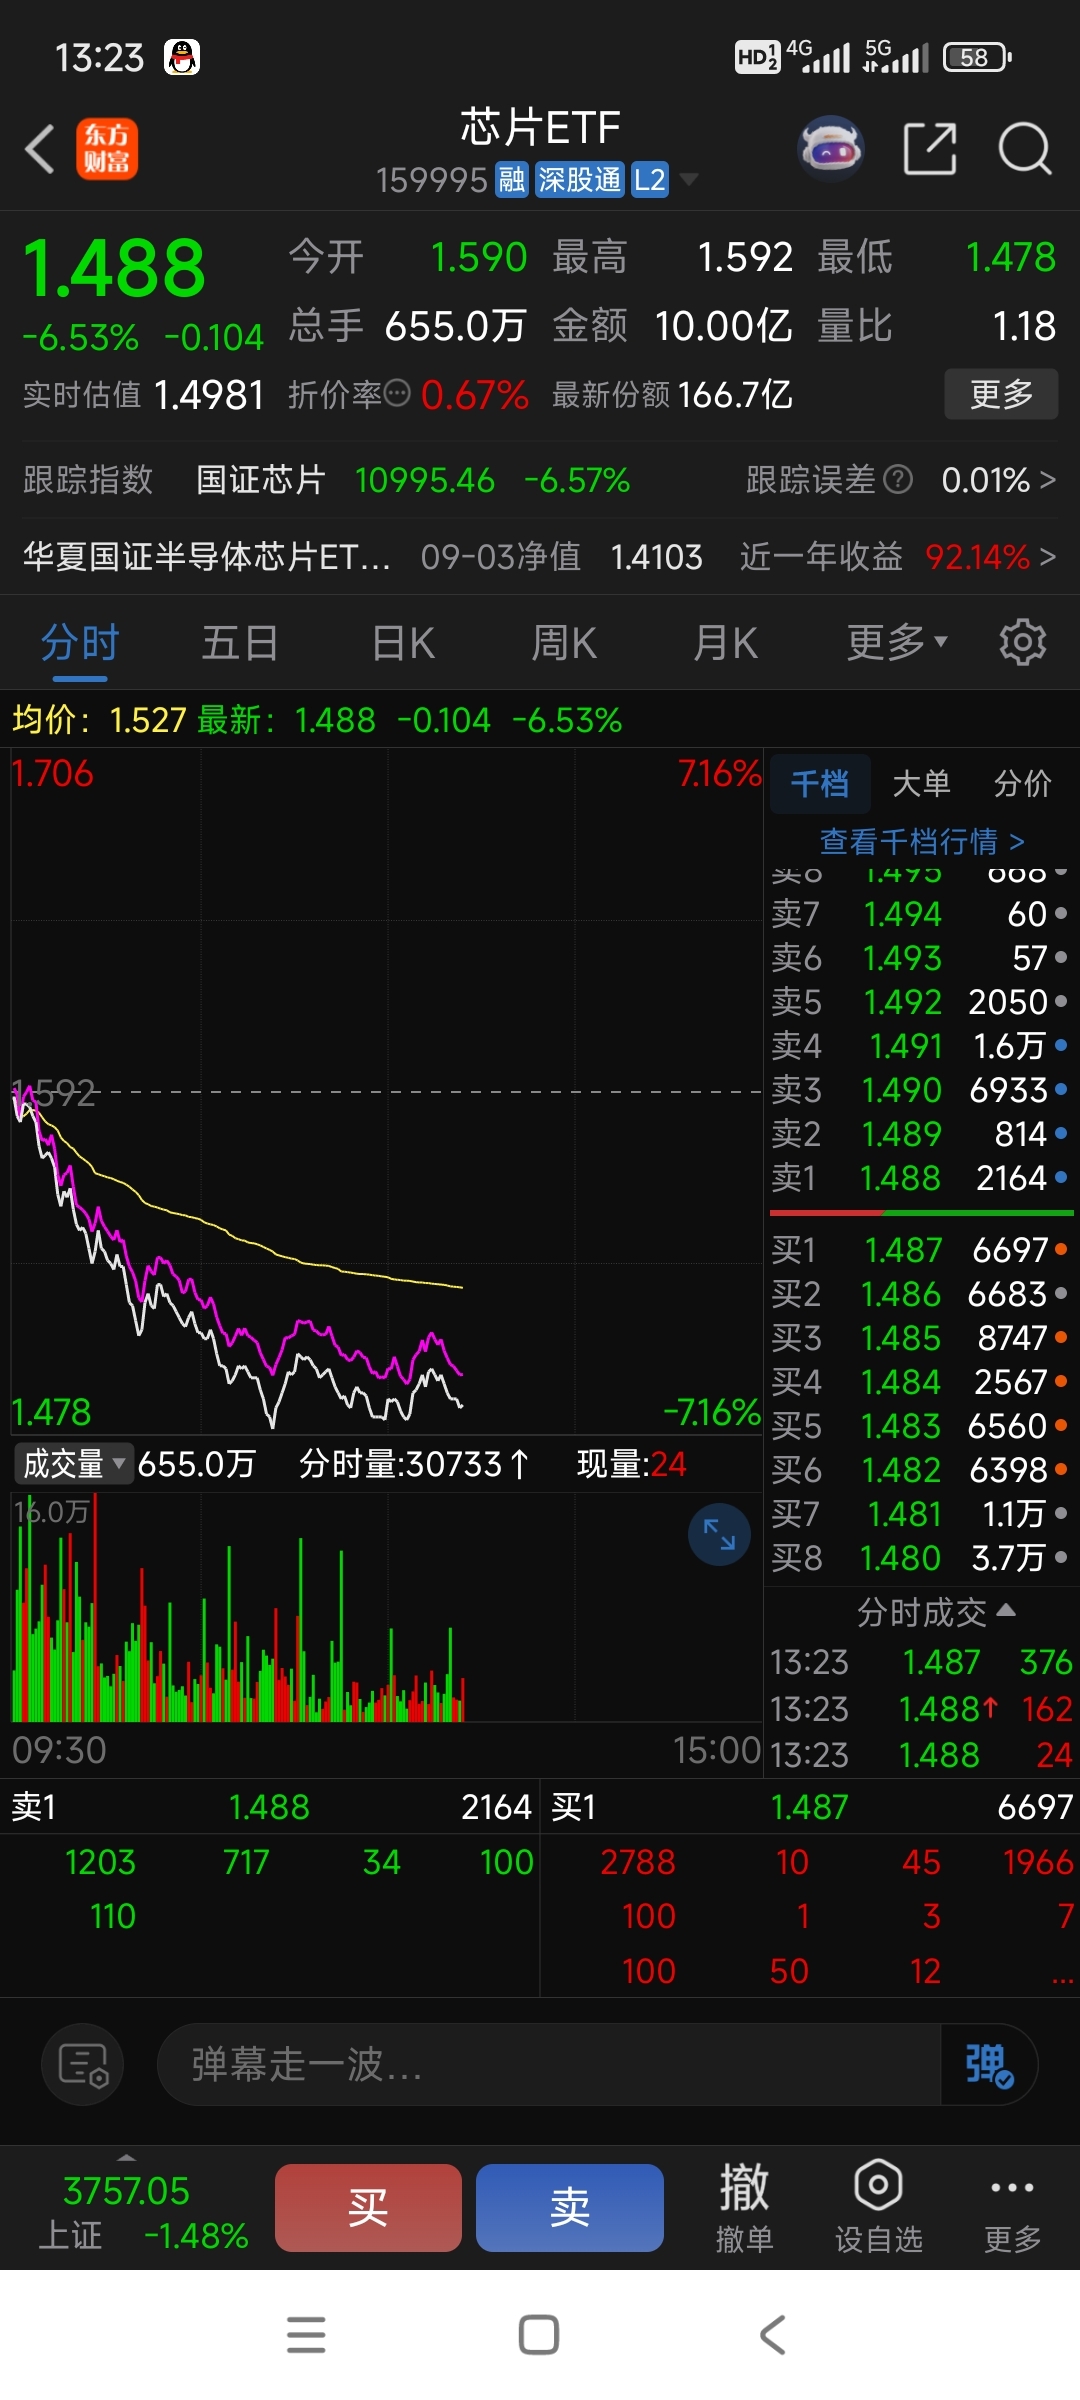
Task: Tap the Android back chevron
Action: click(772, 2335)
